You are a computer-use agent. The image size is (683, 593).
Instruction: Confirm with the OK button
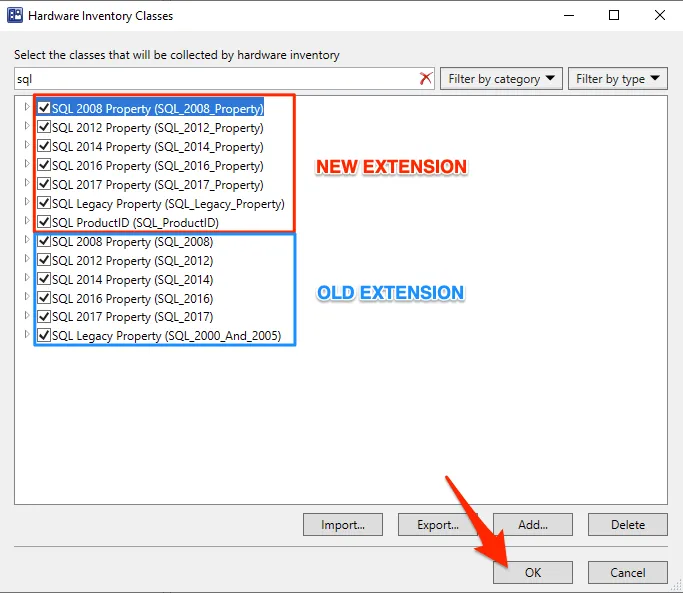coord(533,572)
